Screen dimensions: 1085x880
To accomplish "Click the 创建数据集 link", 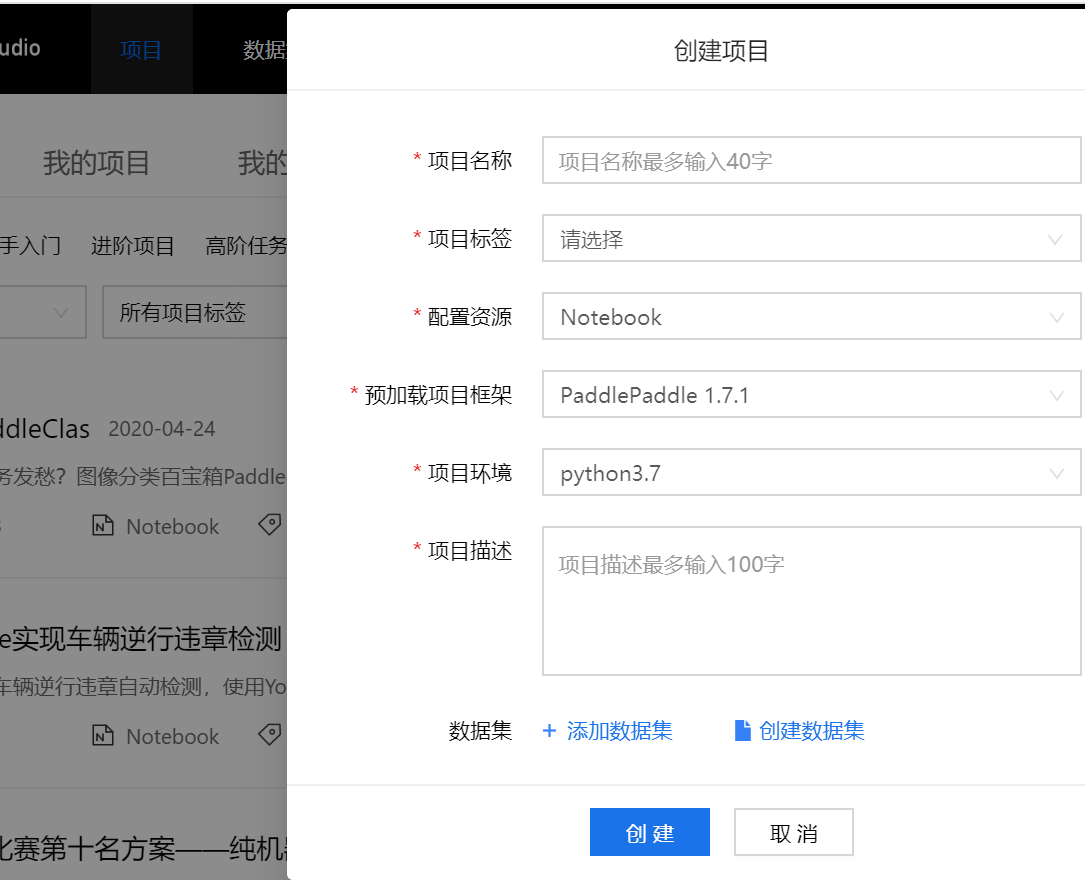I will click(x=810, y=731).
